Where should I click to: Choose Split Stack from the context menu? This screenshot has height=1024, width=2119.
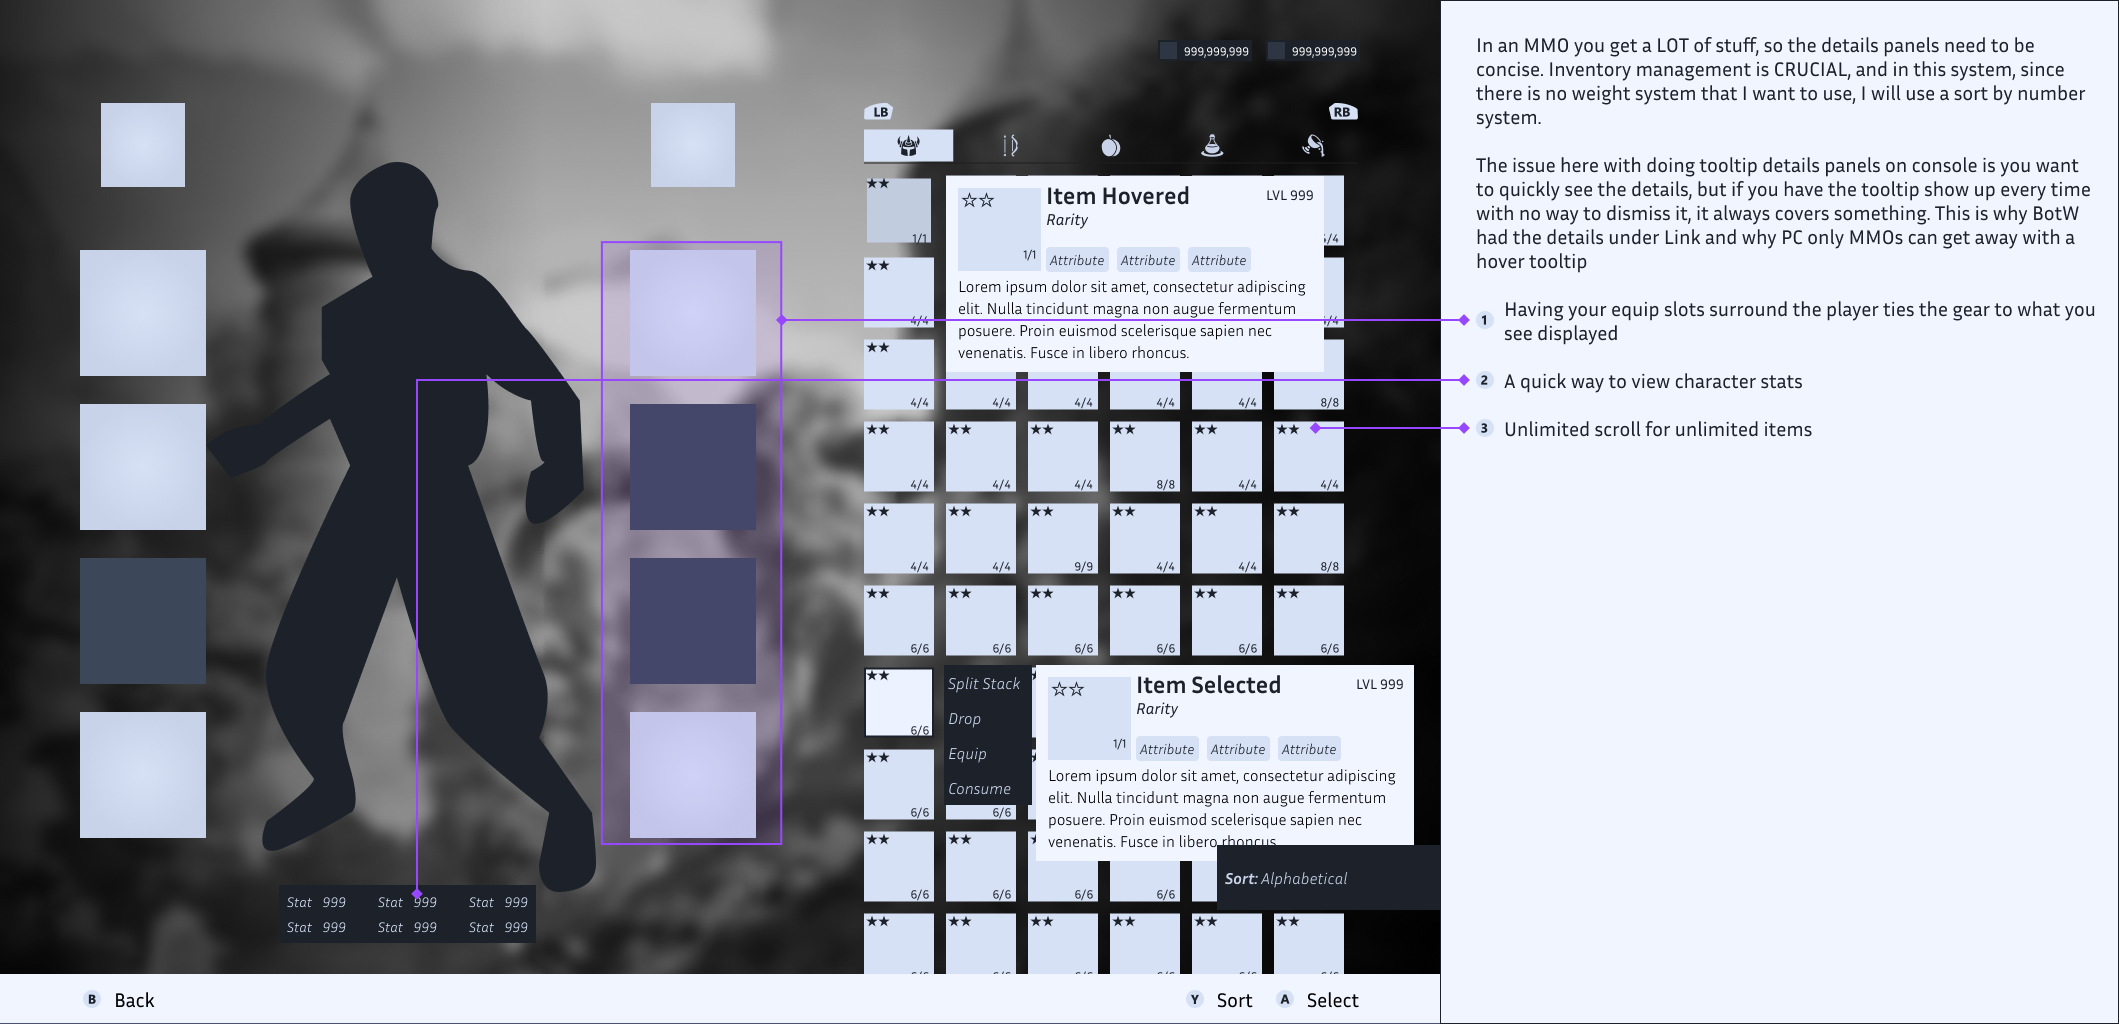[x=984, y=684]
